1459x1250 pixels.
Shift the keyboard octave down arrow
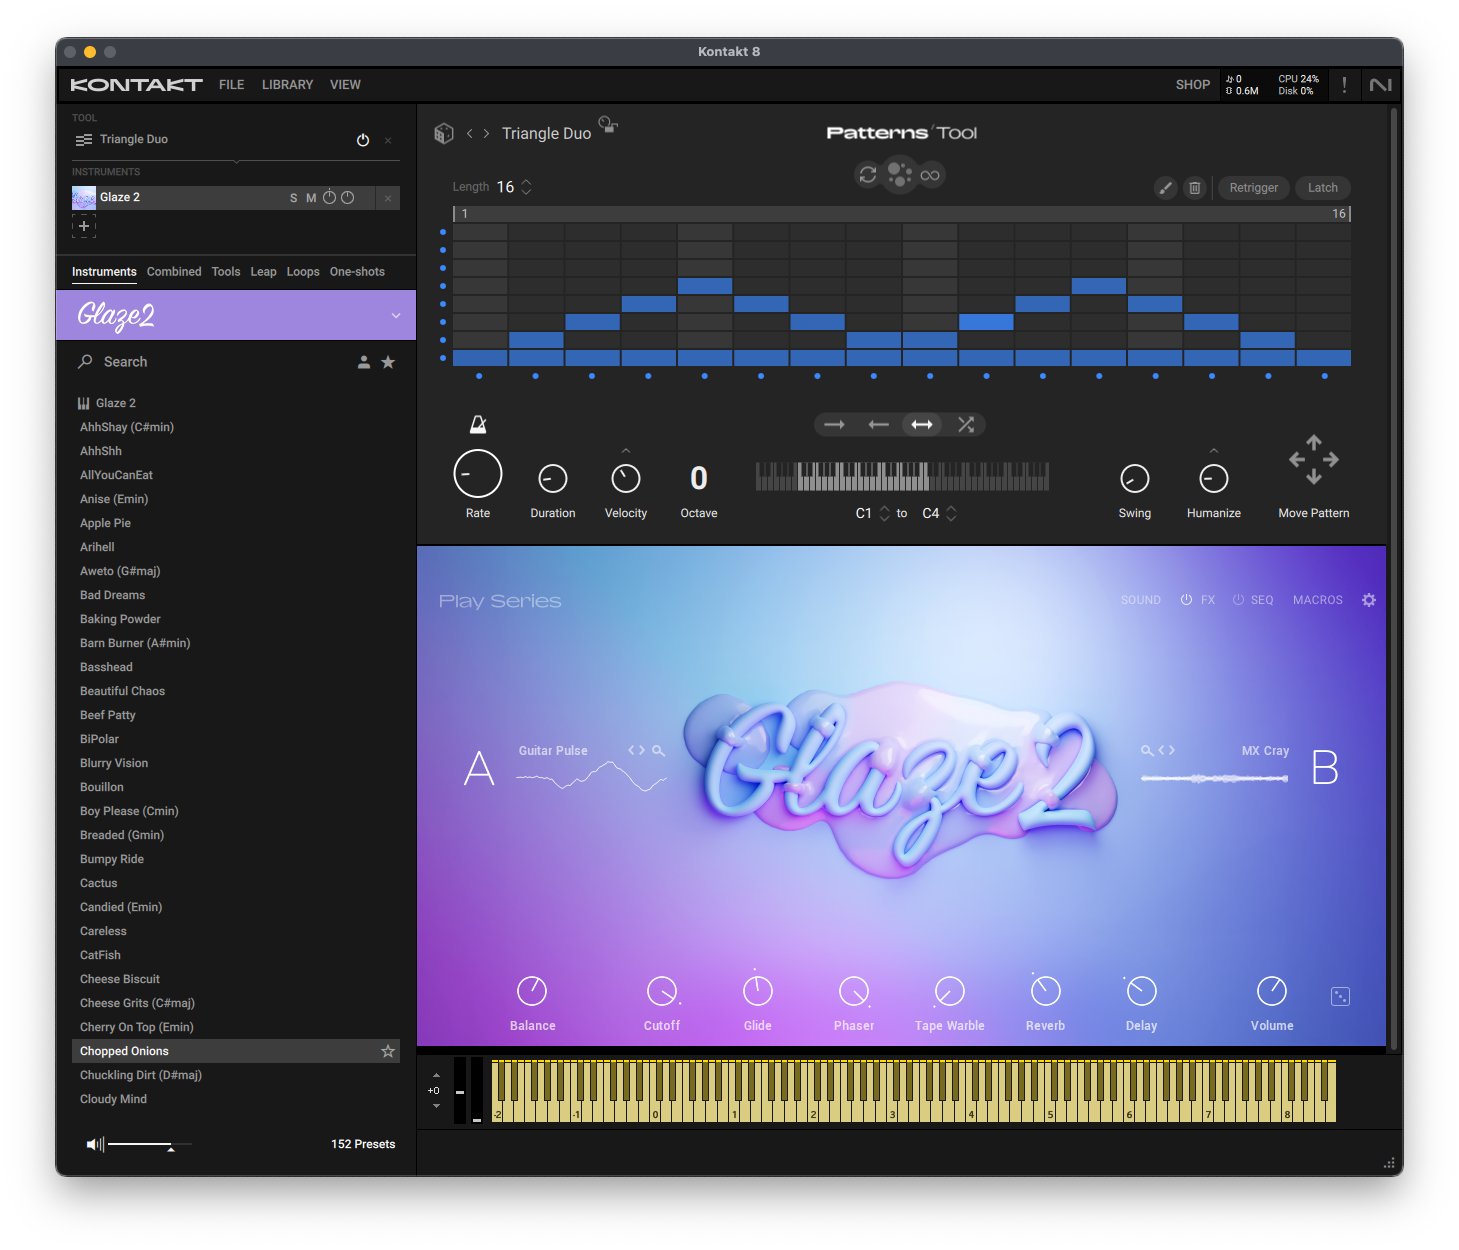coord(436,1106)
